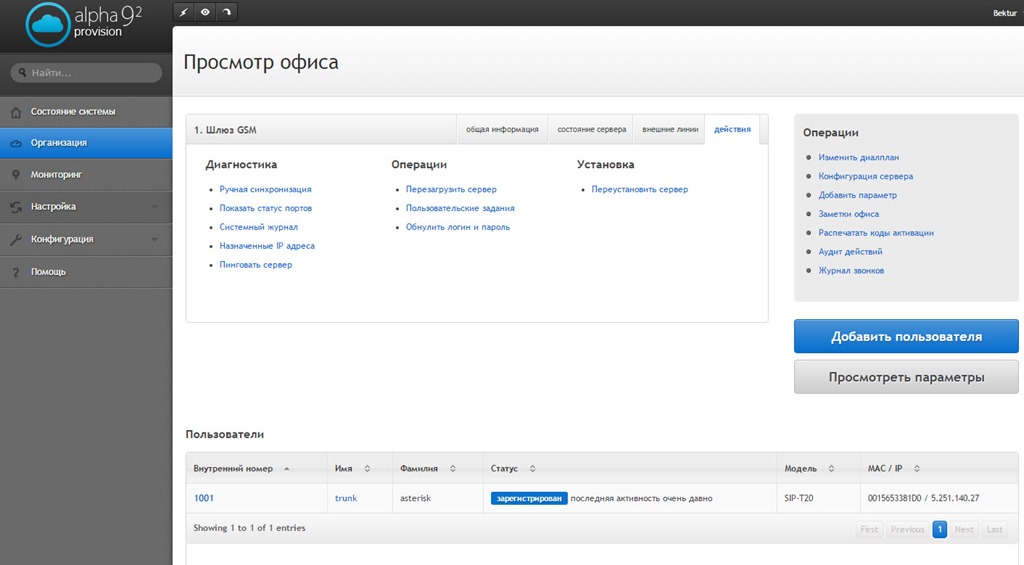
Task: Click Распечатать коды активации link
Action: pyautogui.click(x=876, y=233)
